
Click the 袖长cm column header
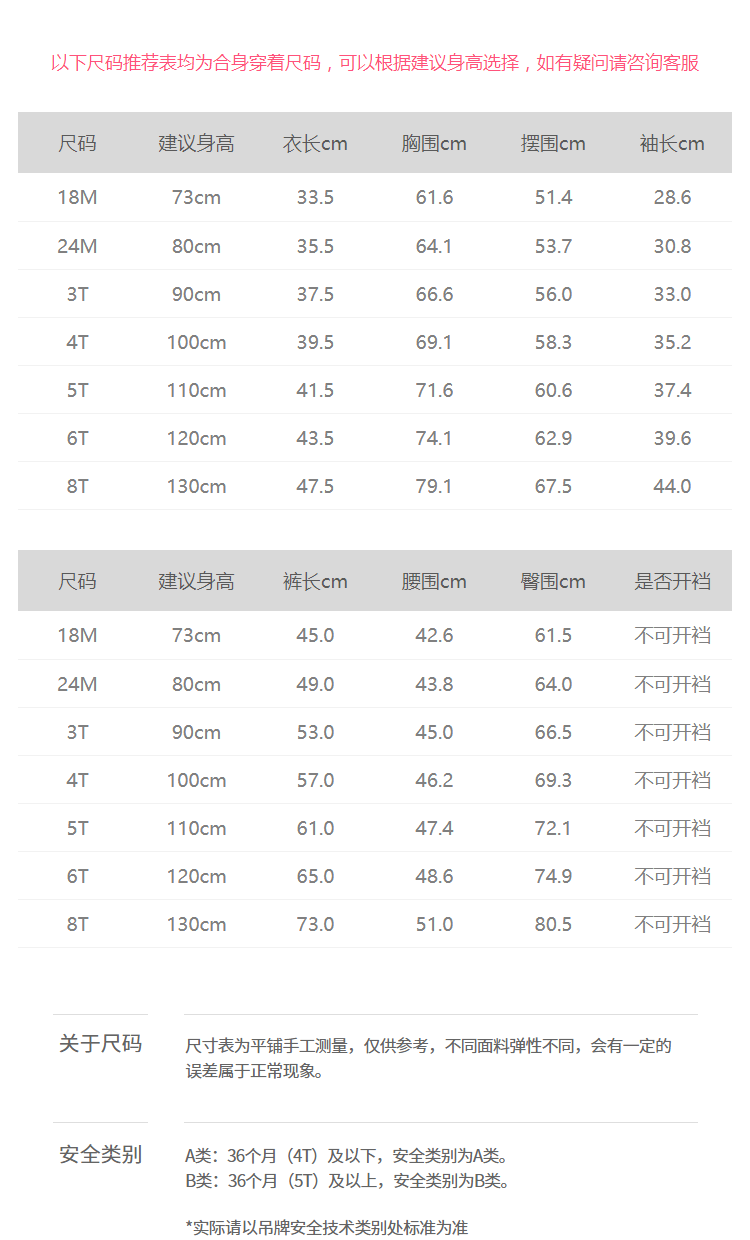tap(672, 143)
